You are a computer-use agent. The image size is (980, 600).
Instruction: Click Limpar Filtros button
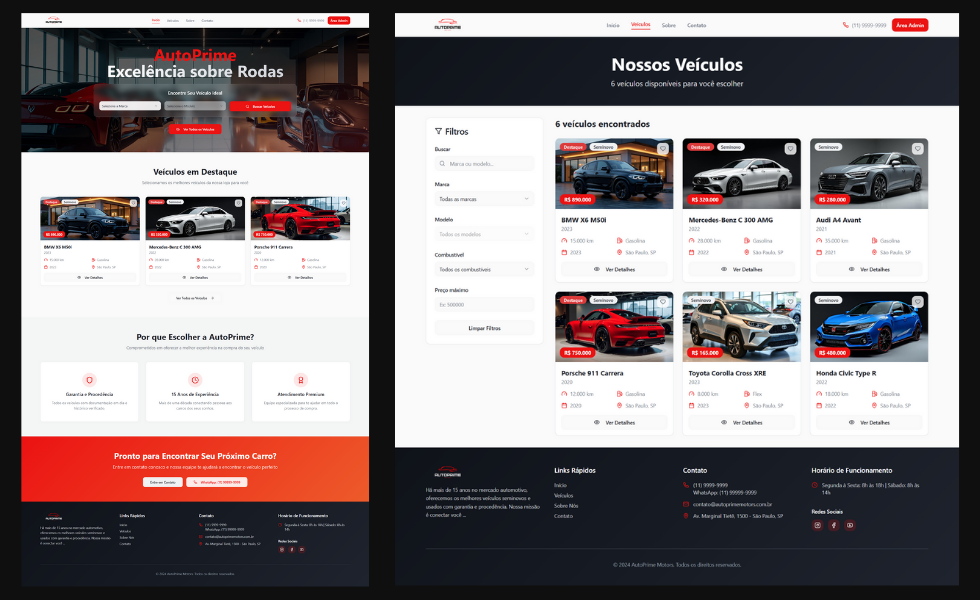[x=484, y=328]
